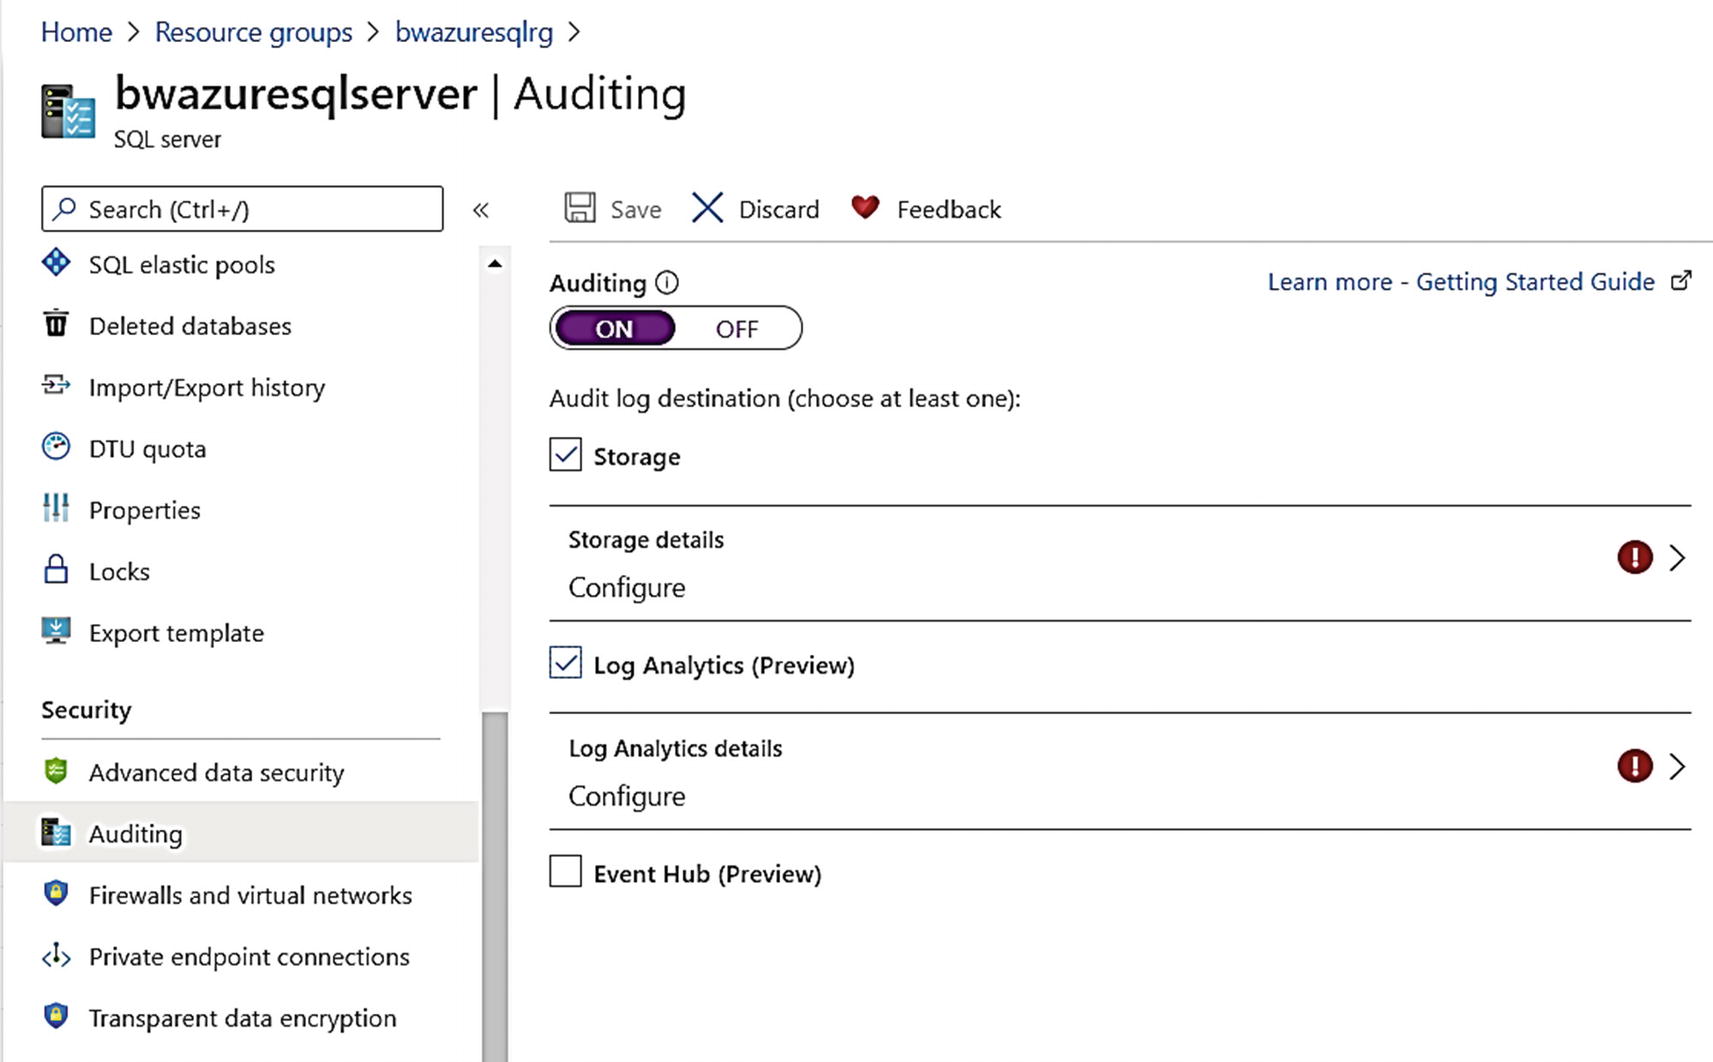Click the Deleted databases trash icon
The height and width of the screenshot is (1062, 1713).
coord(56,324)
